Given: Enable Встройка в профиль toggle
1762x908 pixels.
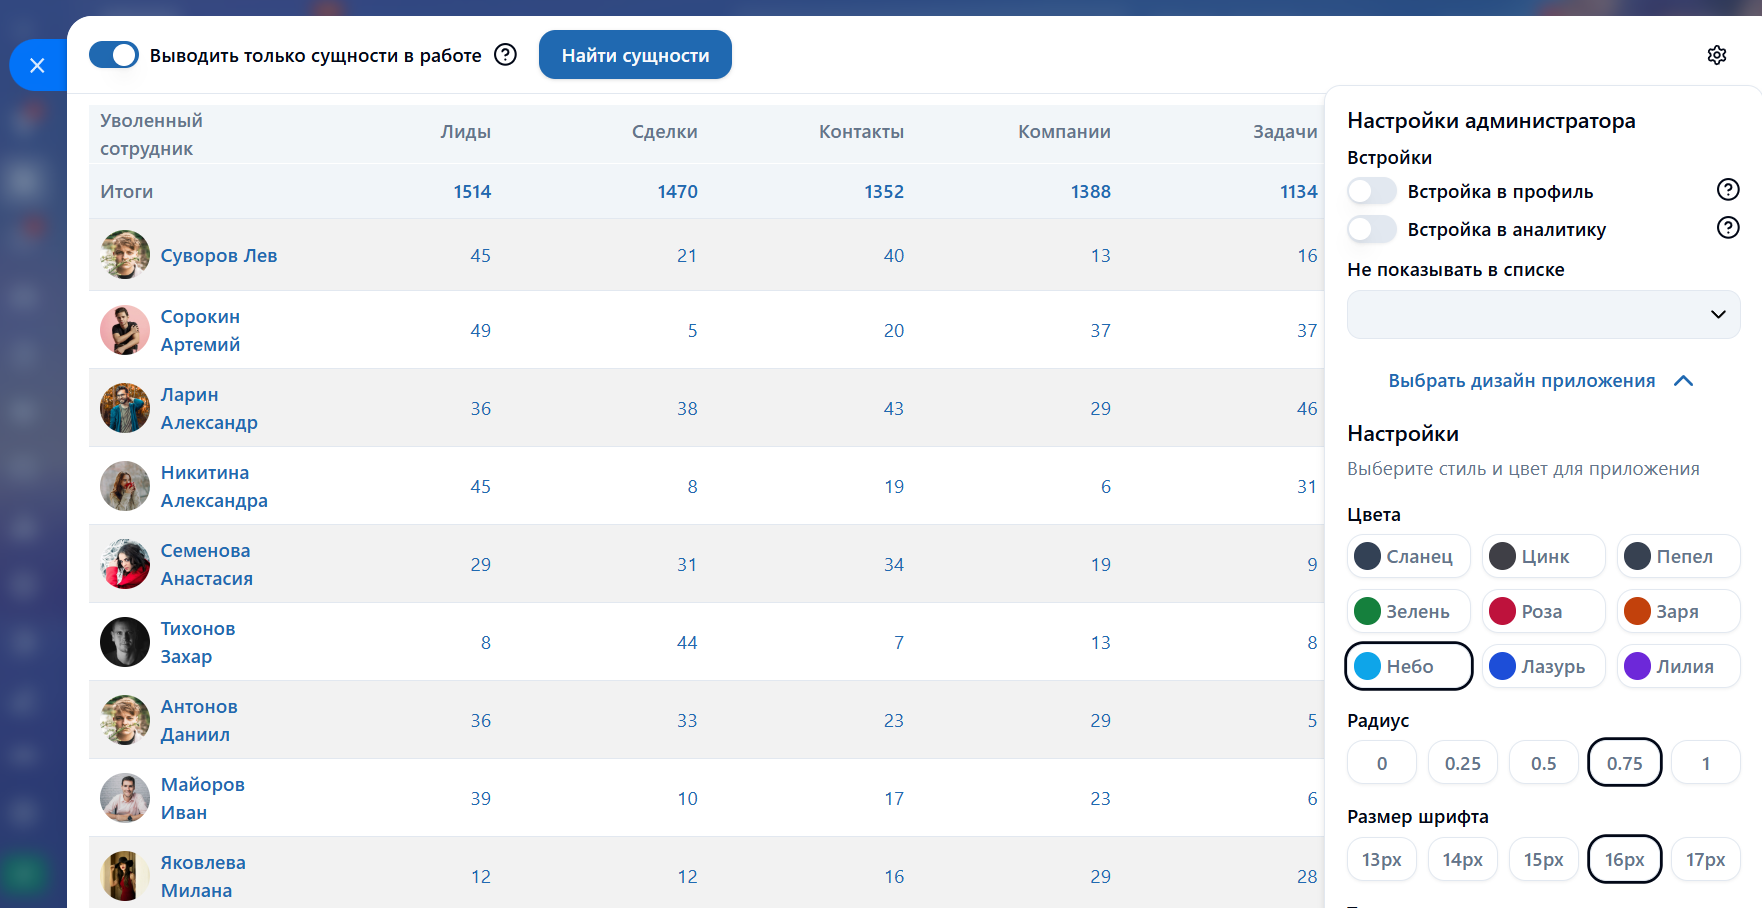Looking at the screenshot, I should [1371, 191].
